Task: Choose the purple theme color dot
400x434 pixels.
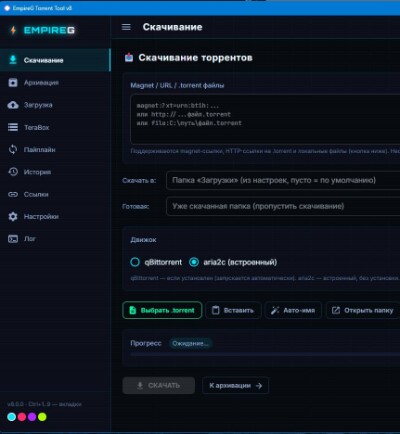Action: point(32,417)
